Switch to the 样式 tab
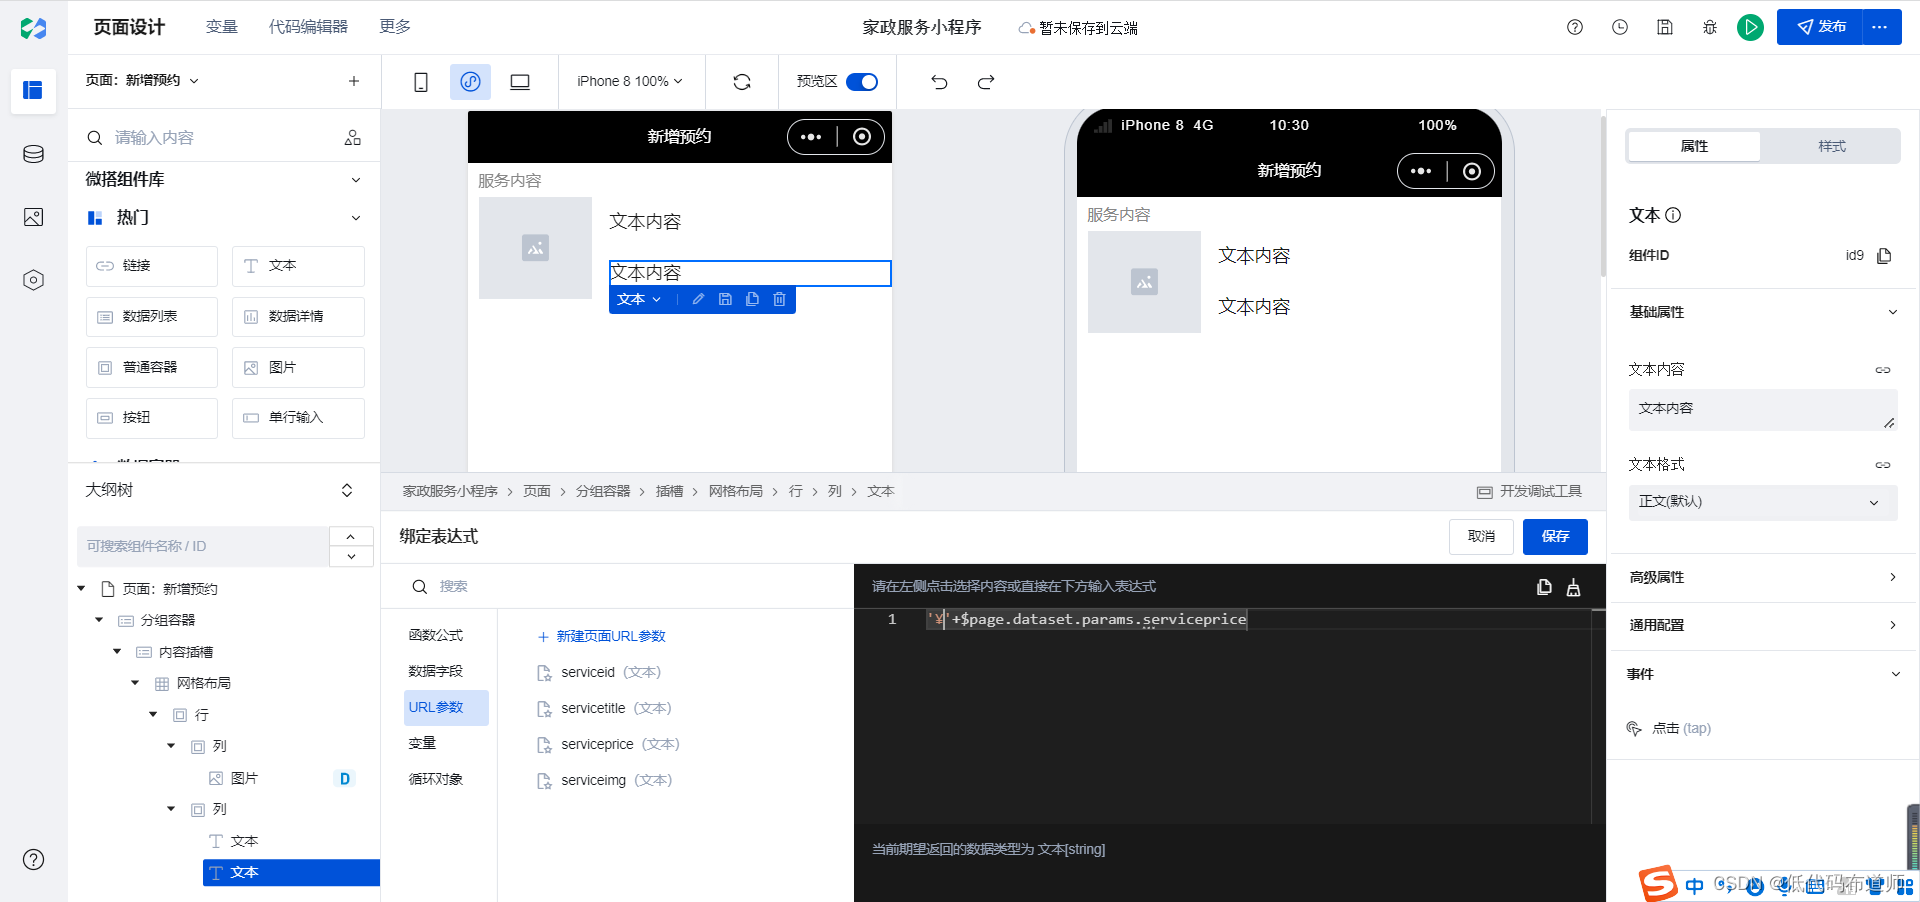The height and width of the screenshot is (902, 1920). point(1831,146)
